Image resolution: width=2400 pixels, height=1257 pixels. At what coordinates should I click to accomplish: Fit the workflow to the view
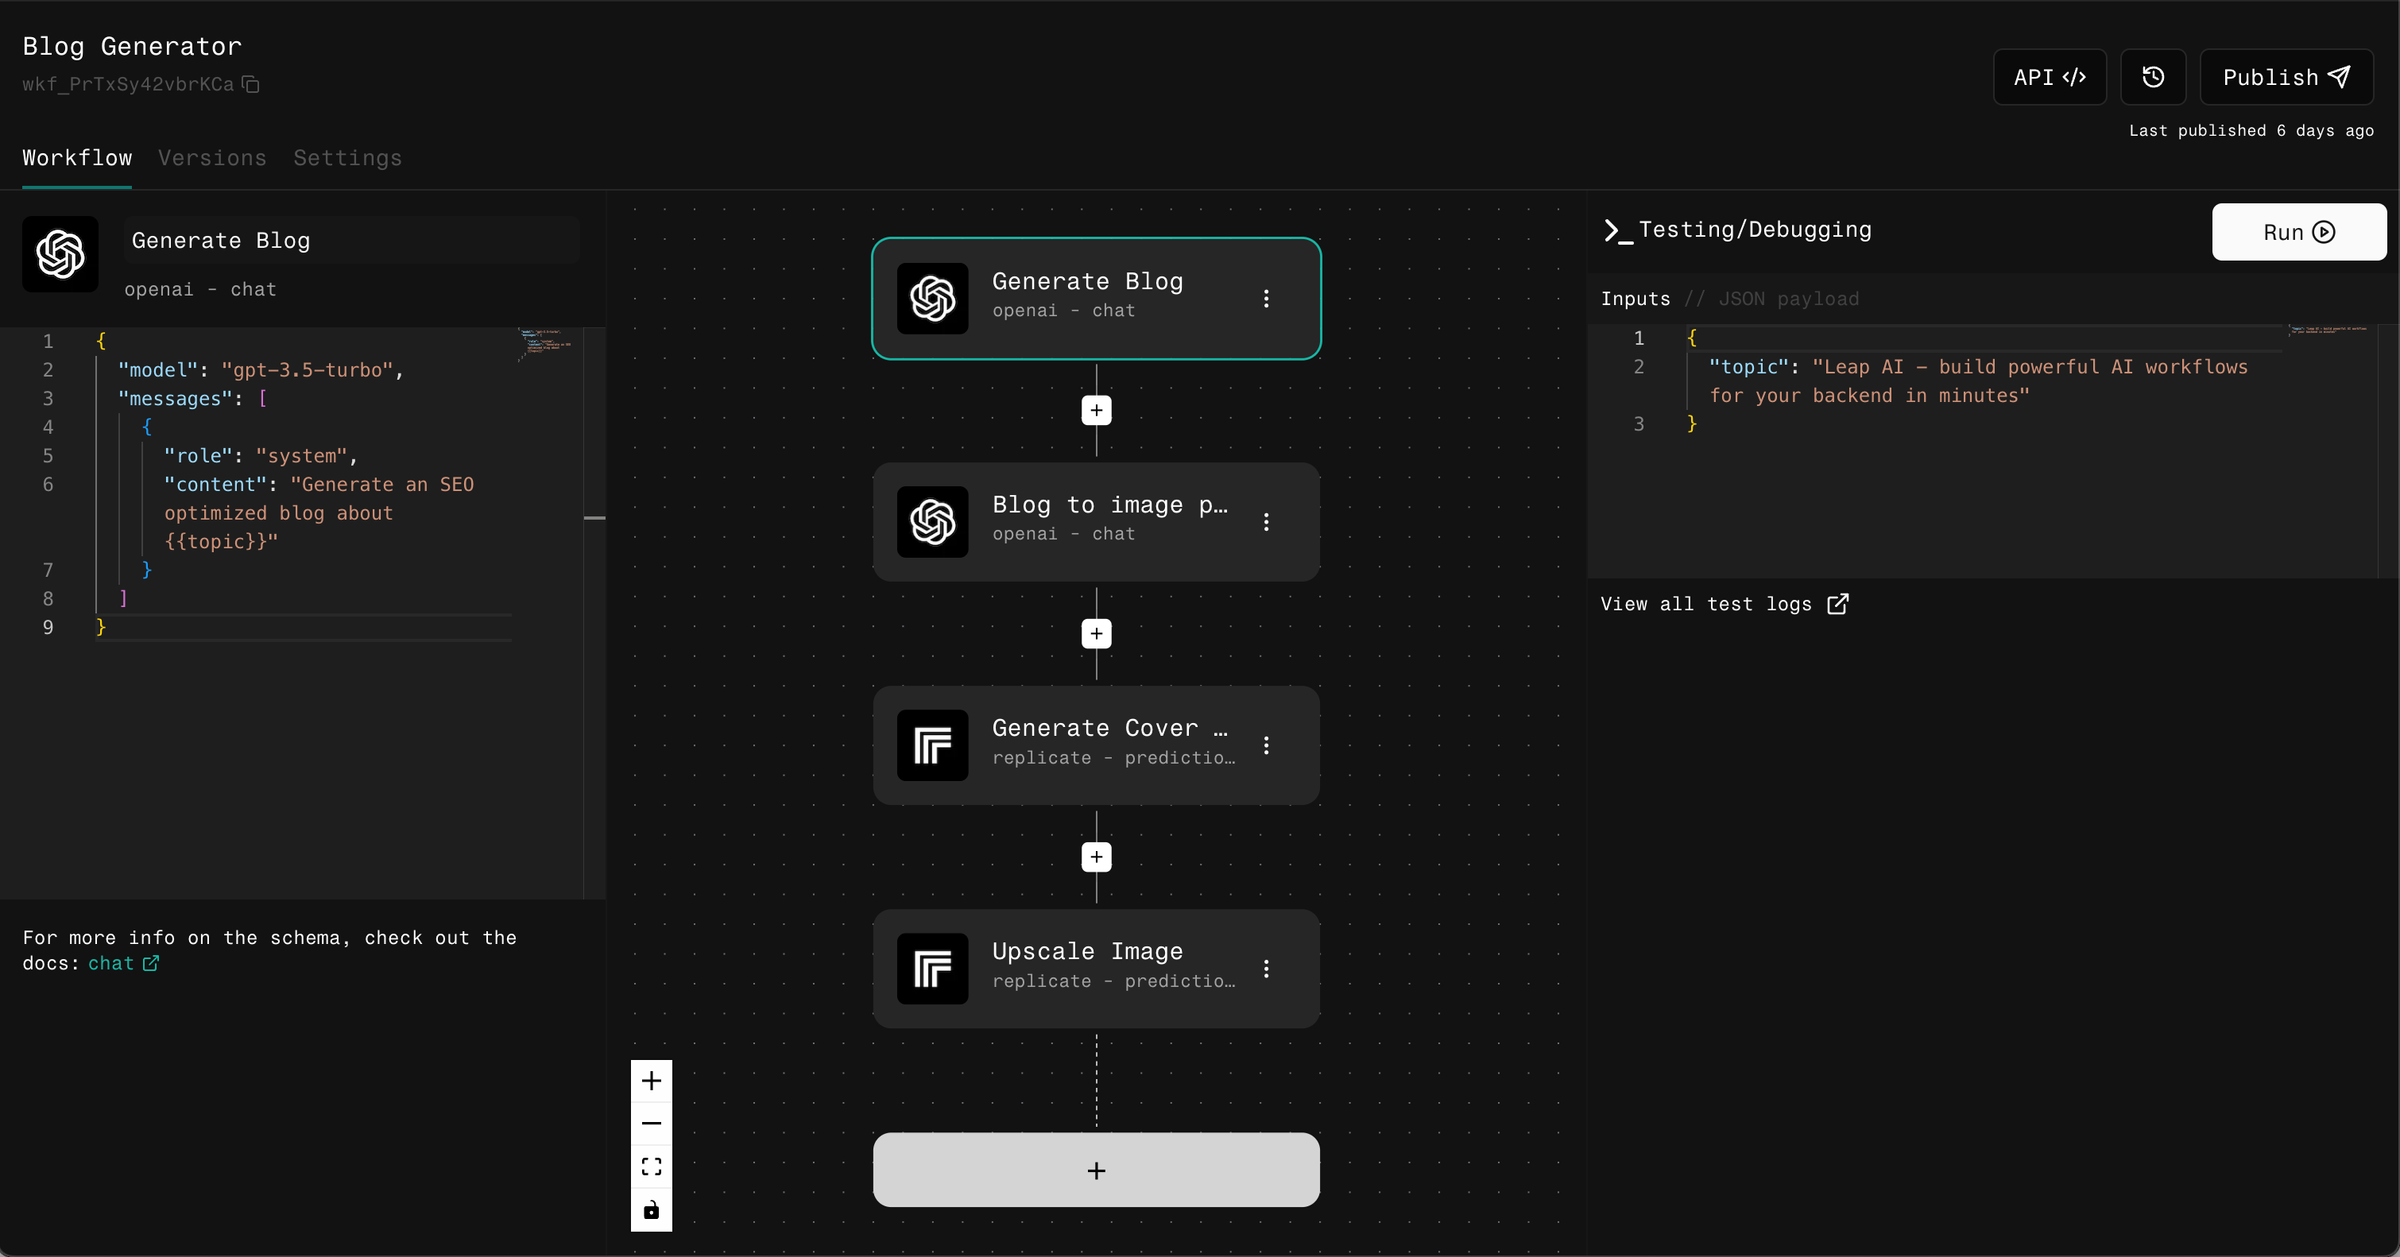[651, 1166]
